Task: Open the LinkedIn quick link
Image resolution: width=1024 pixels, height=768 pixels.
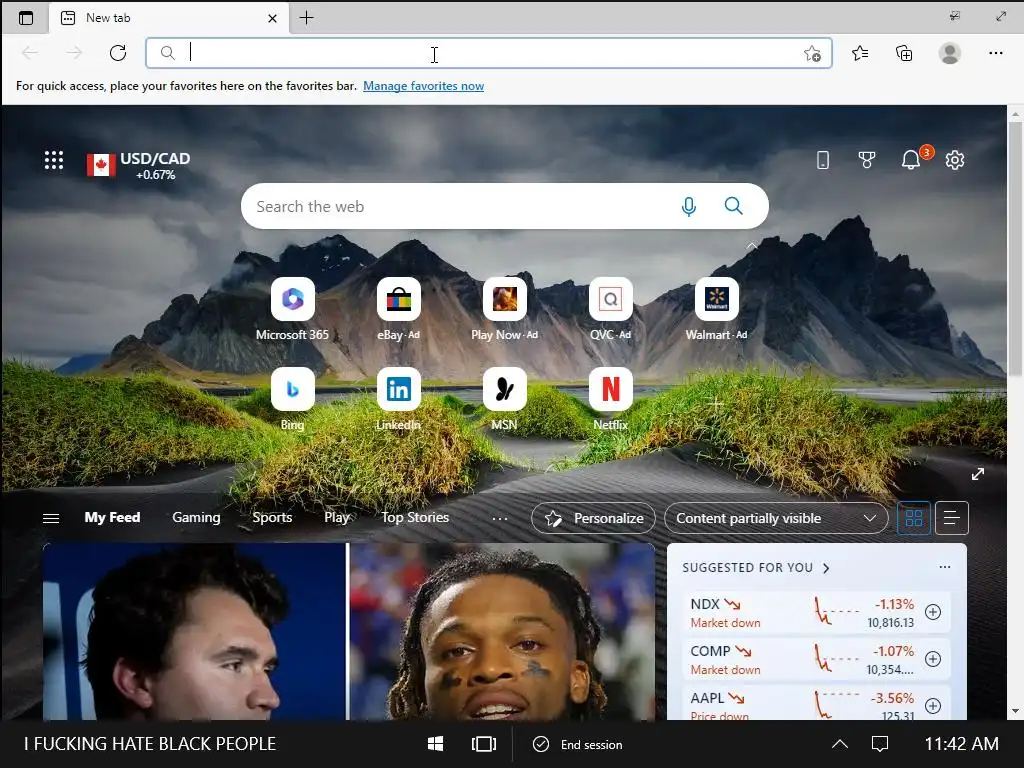Action: pos(398,399)
